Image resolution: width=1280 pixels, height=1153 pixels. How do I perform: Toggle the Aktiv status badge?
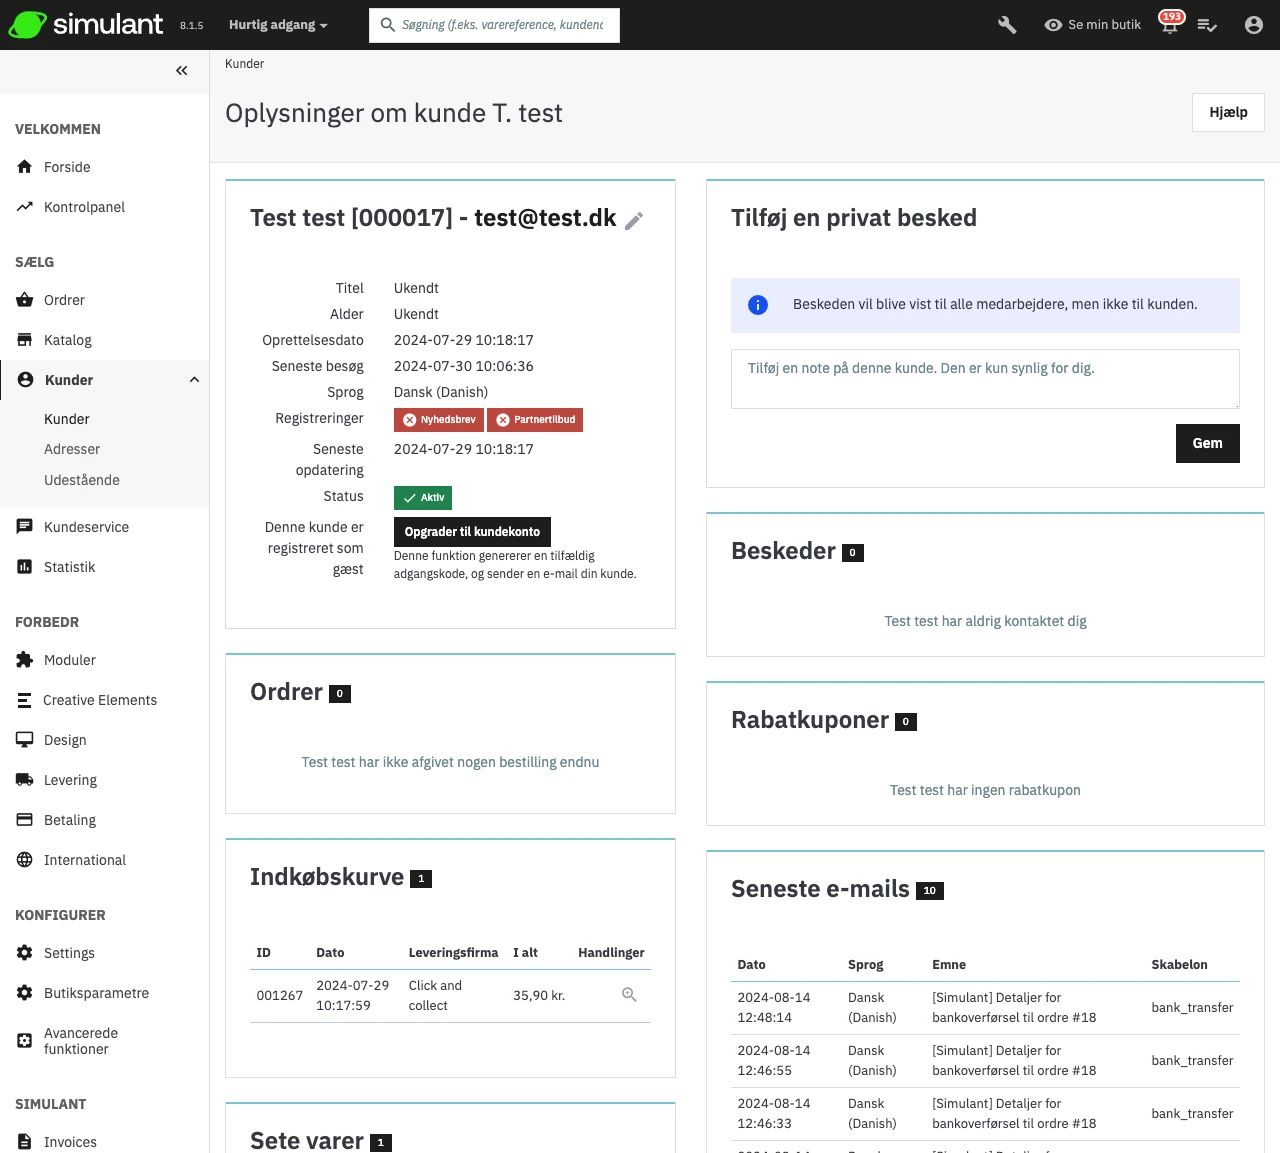tap(423, 498)
